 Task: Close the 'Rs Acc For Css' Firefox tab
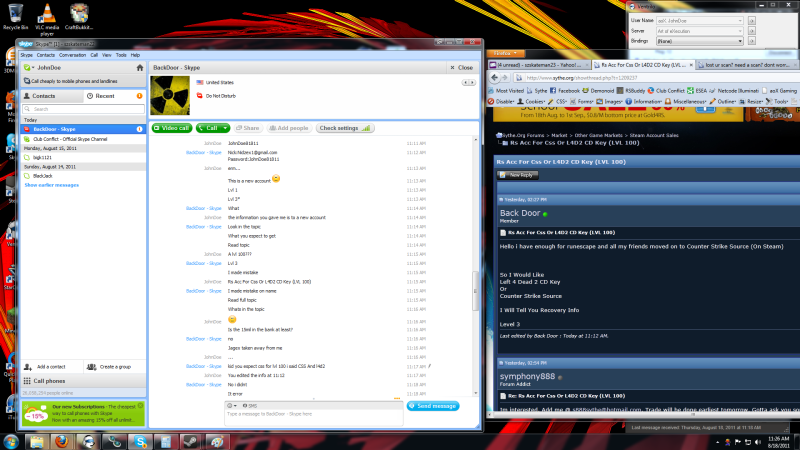point(691,65)
